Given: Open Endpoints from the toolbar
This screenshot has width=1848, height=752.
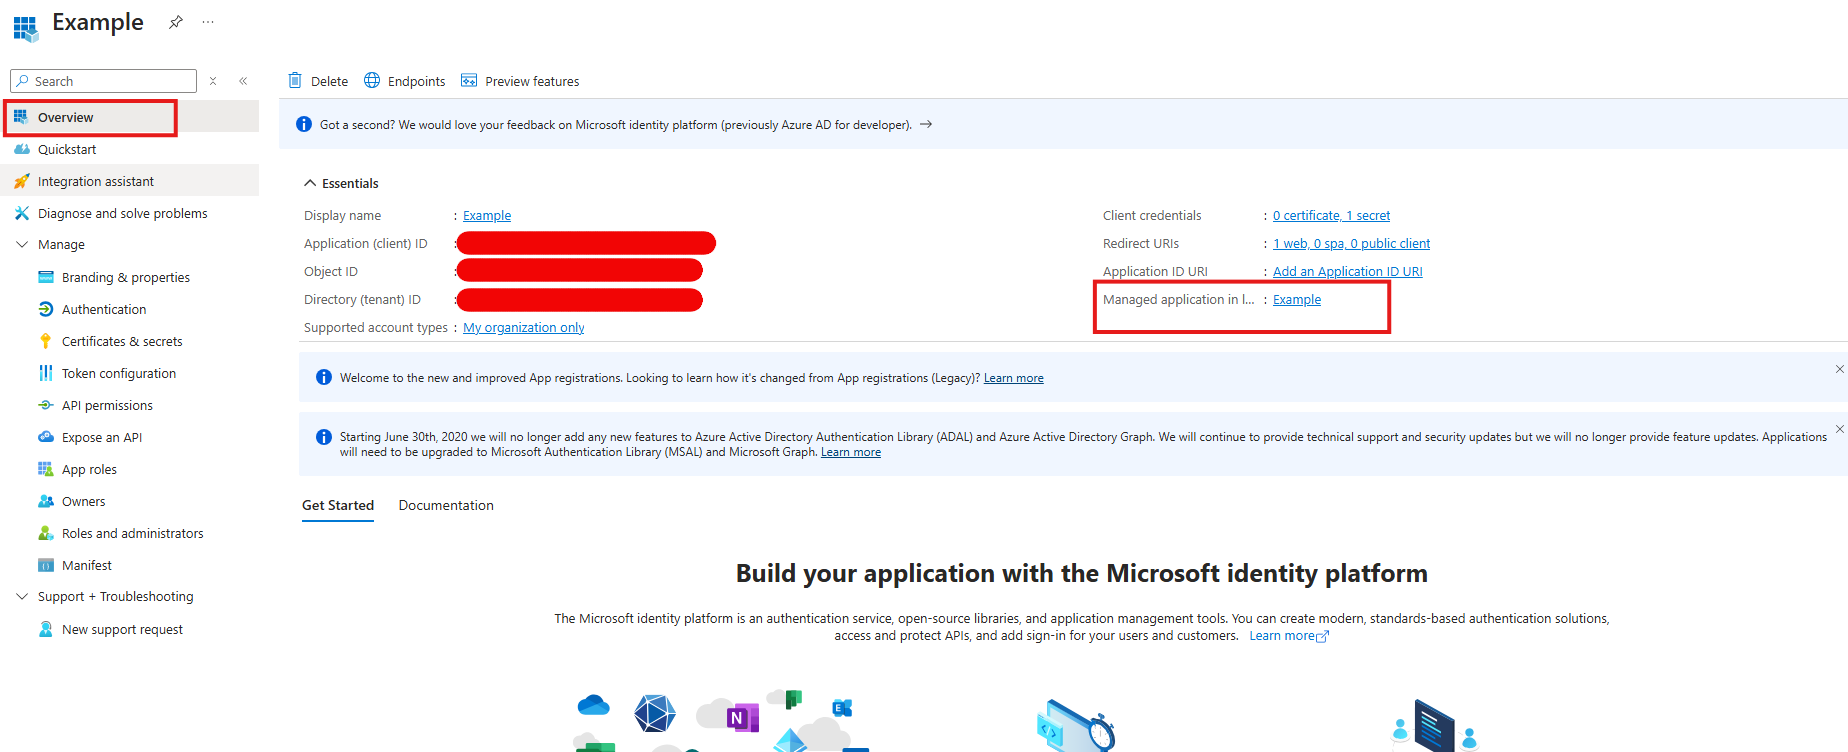Looking at the screenshot, I should pyautogui.click(x=405, y=81).
